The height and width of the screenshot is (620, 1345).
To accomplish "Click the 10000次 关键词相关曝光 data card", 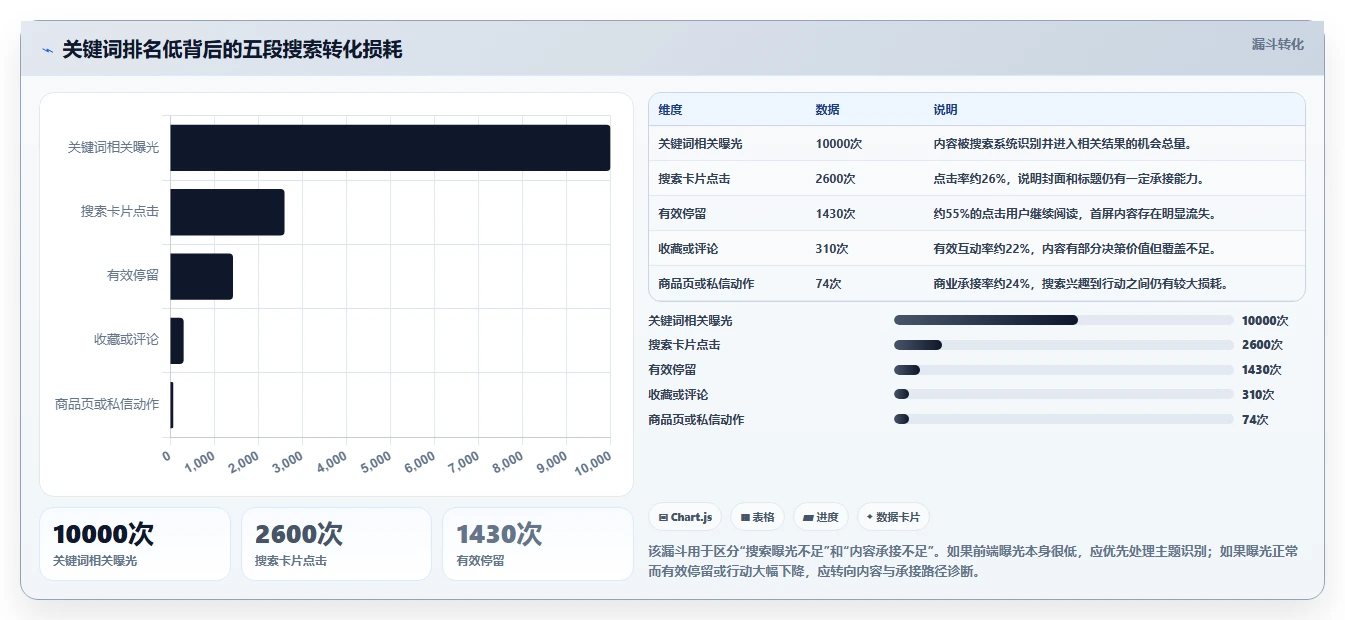I will [135, 544].
